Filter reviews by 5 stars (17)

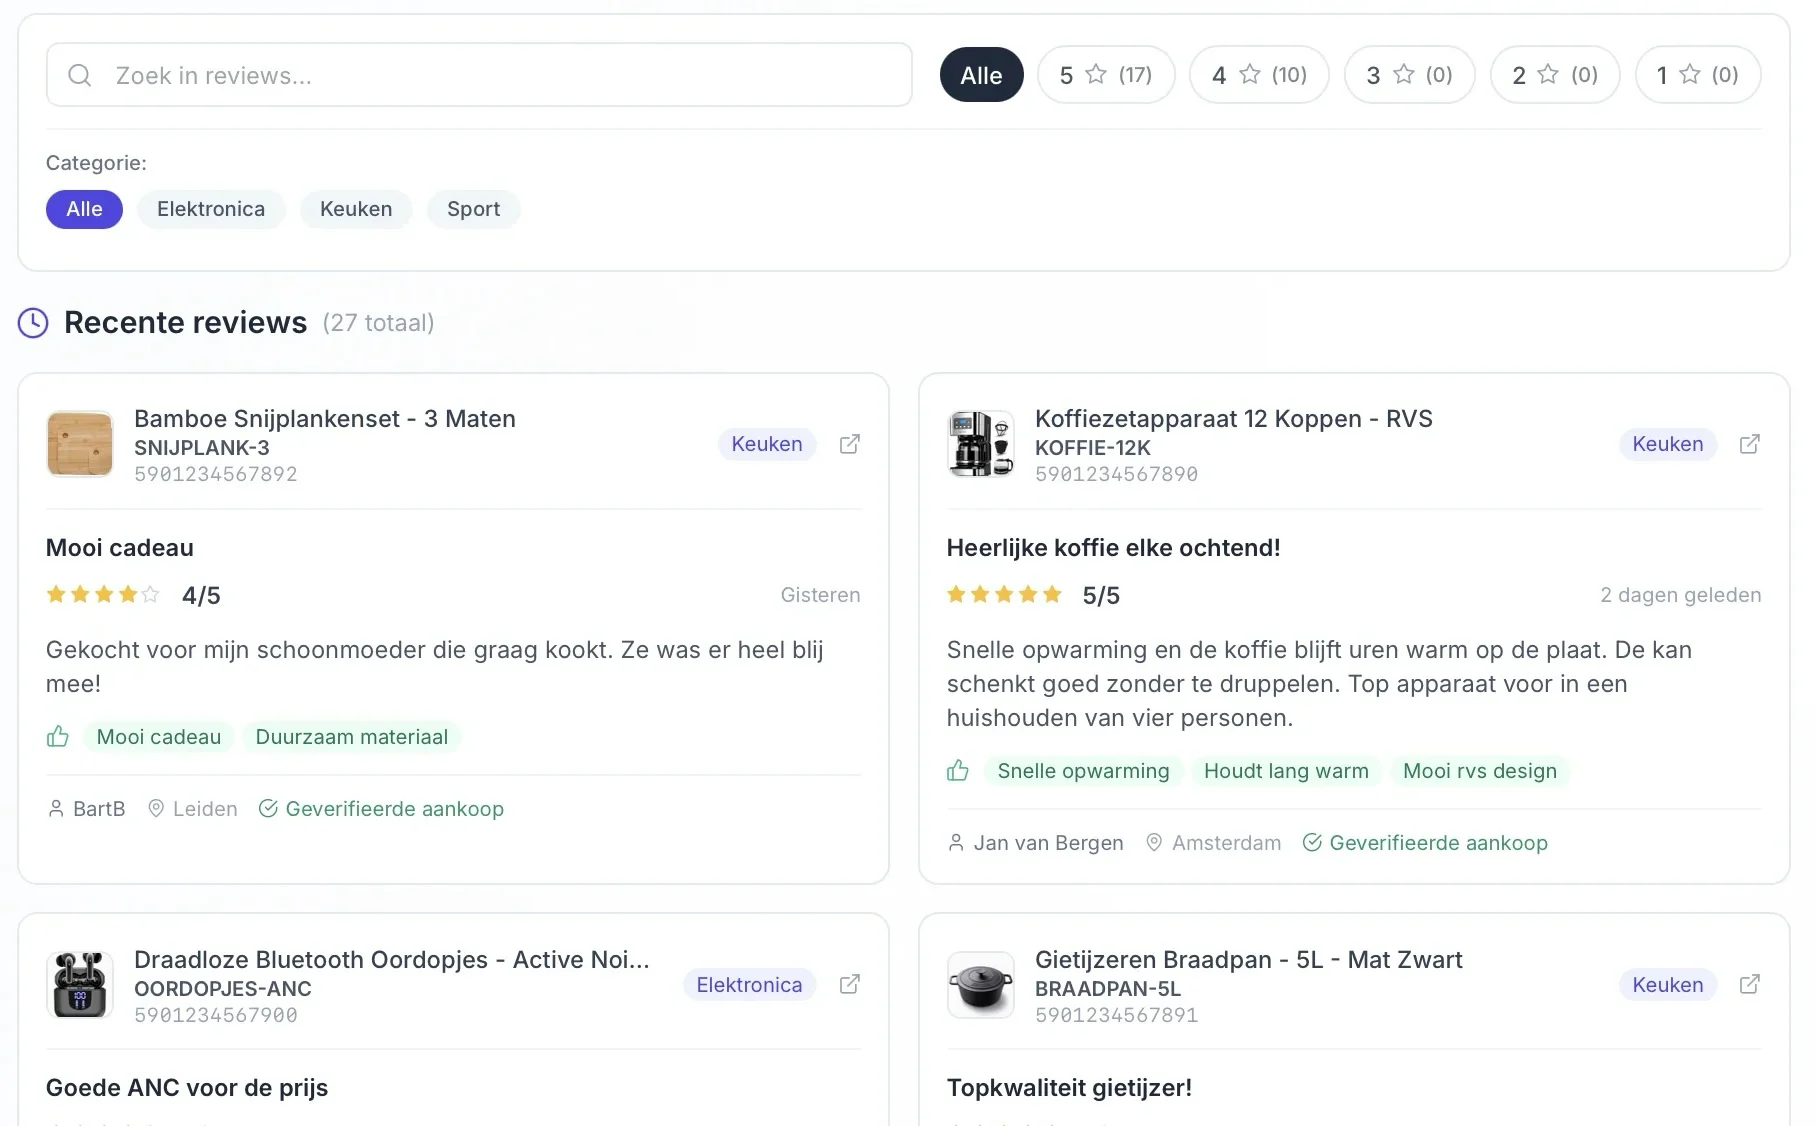point(1106,75)
